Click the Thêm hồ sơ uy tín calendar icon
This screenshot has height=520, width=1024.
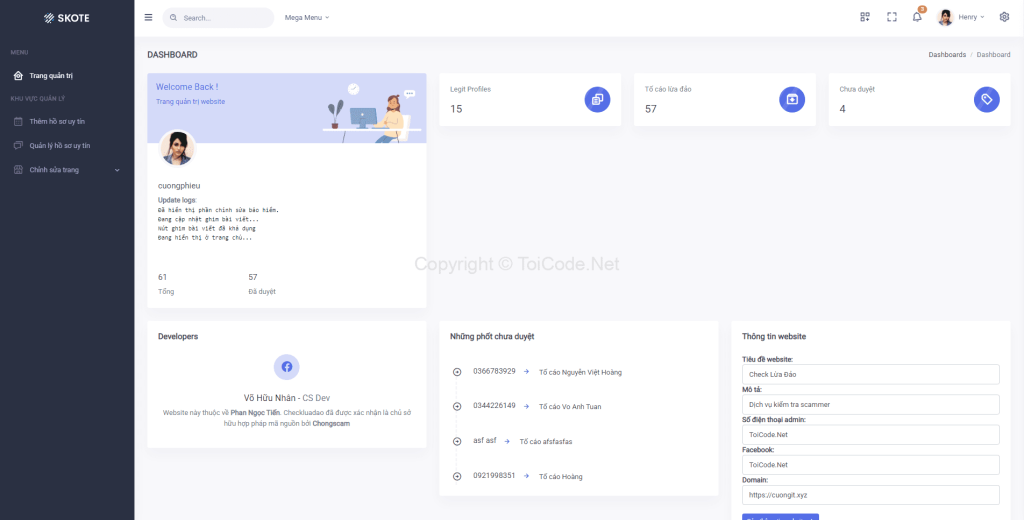pyautogui.click(x=18, y=122)
